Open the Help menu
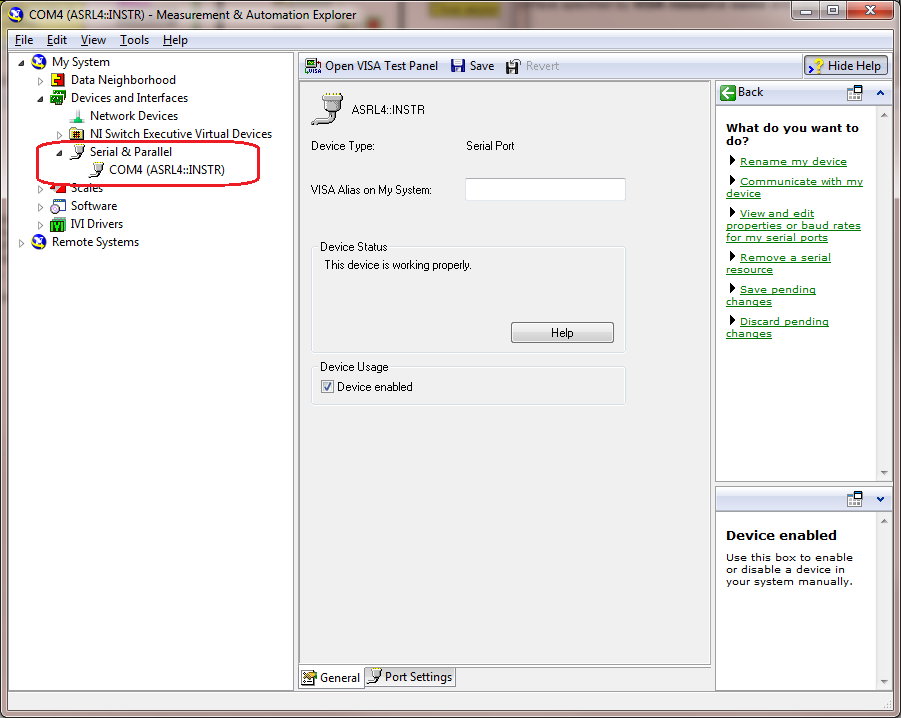Image resolution: width=901 pixels, height=718 pixels. pyautogui.click(x=175, y=40)
